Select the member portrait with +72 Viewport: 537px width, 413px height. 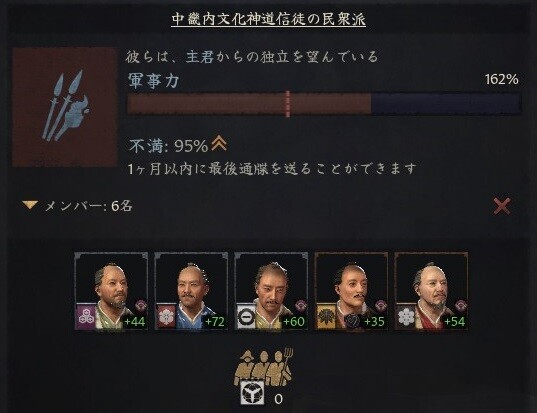click(x=191, y=291)
